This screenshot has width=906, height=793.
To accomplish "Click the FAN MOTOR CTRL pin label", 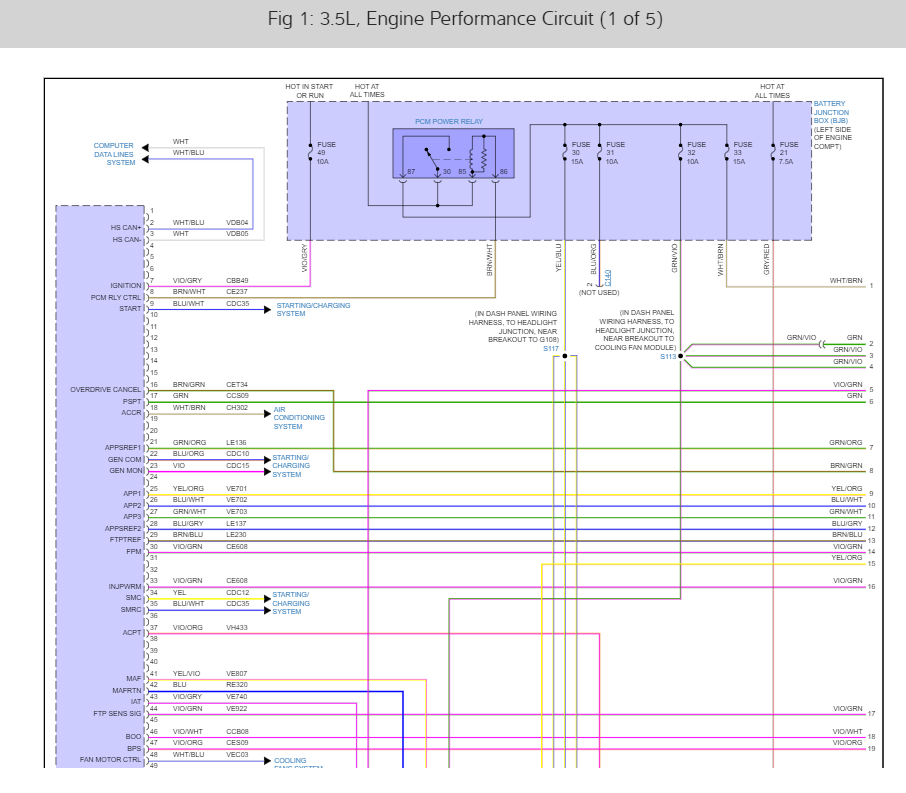I will [x=110, y=760].
